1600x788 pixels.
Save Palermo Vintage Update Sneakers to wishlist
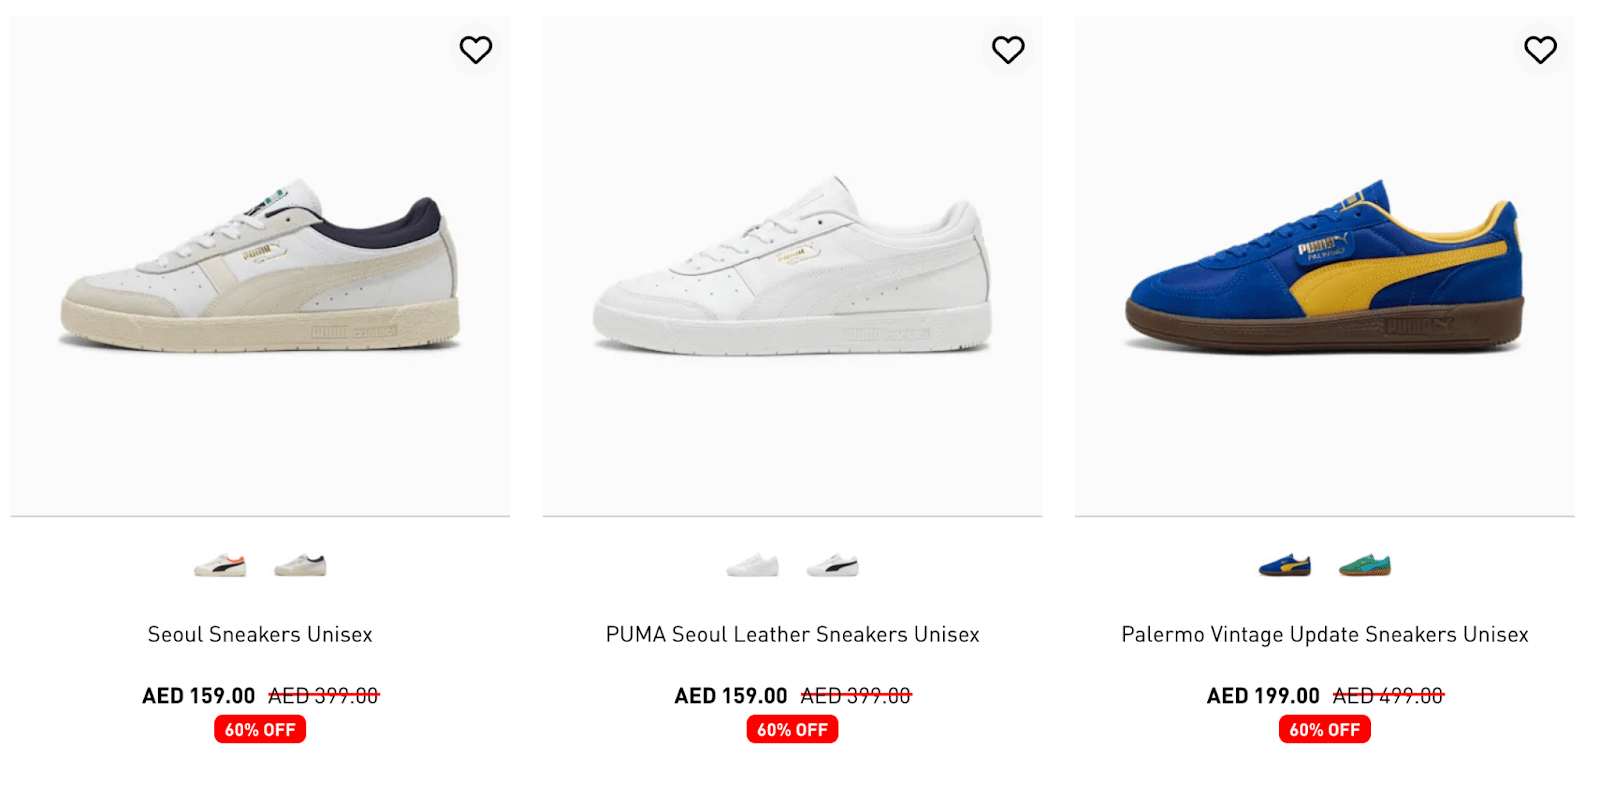pos(1540,50)
